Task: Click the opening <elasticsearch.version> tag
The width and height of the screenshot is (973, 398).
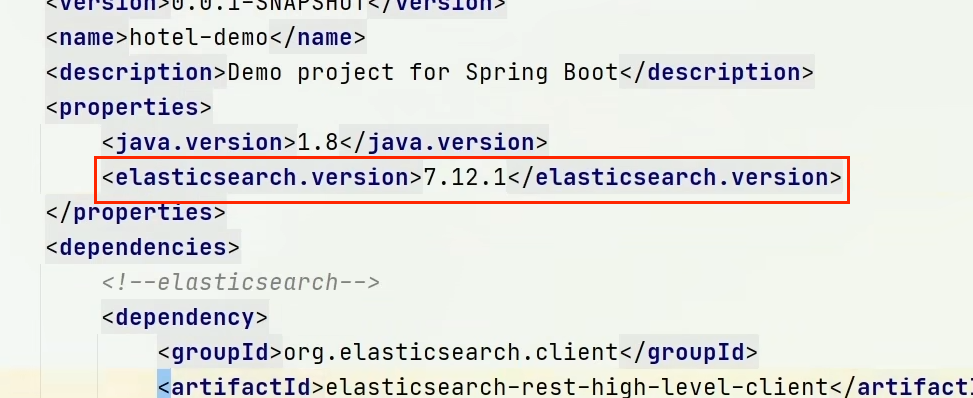Action: click(x=262, y=178)
